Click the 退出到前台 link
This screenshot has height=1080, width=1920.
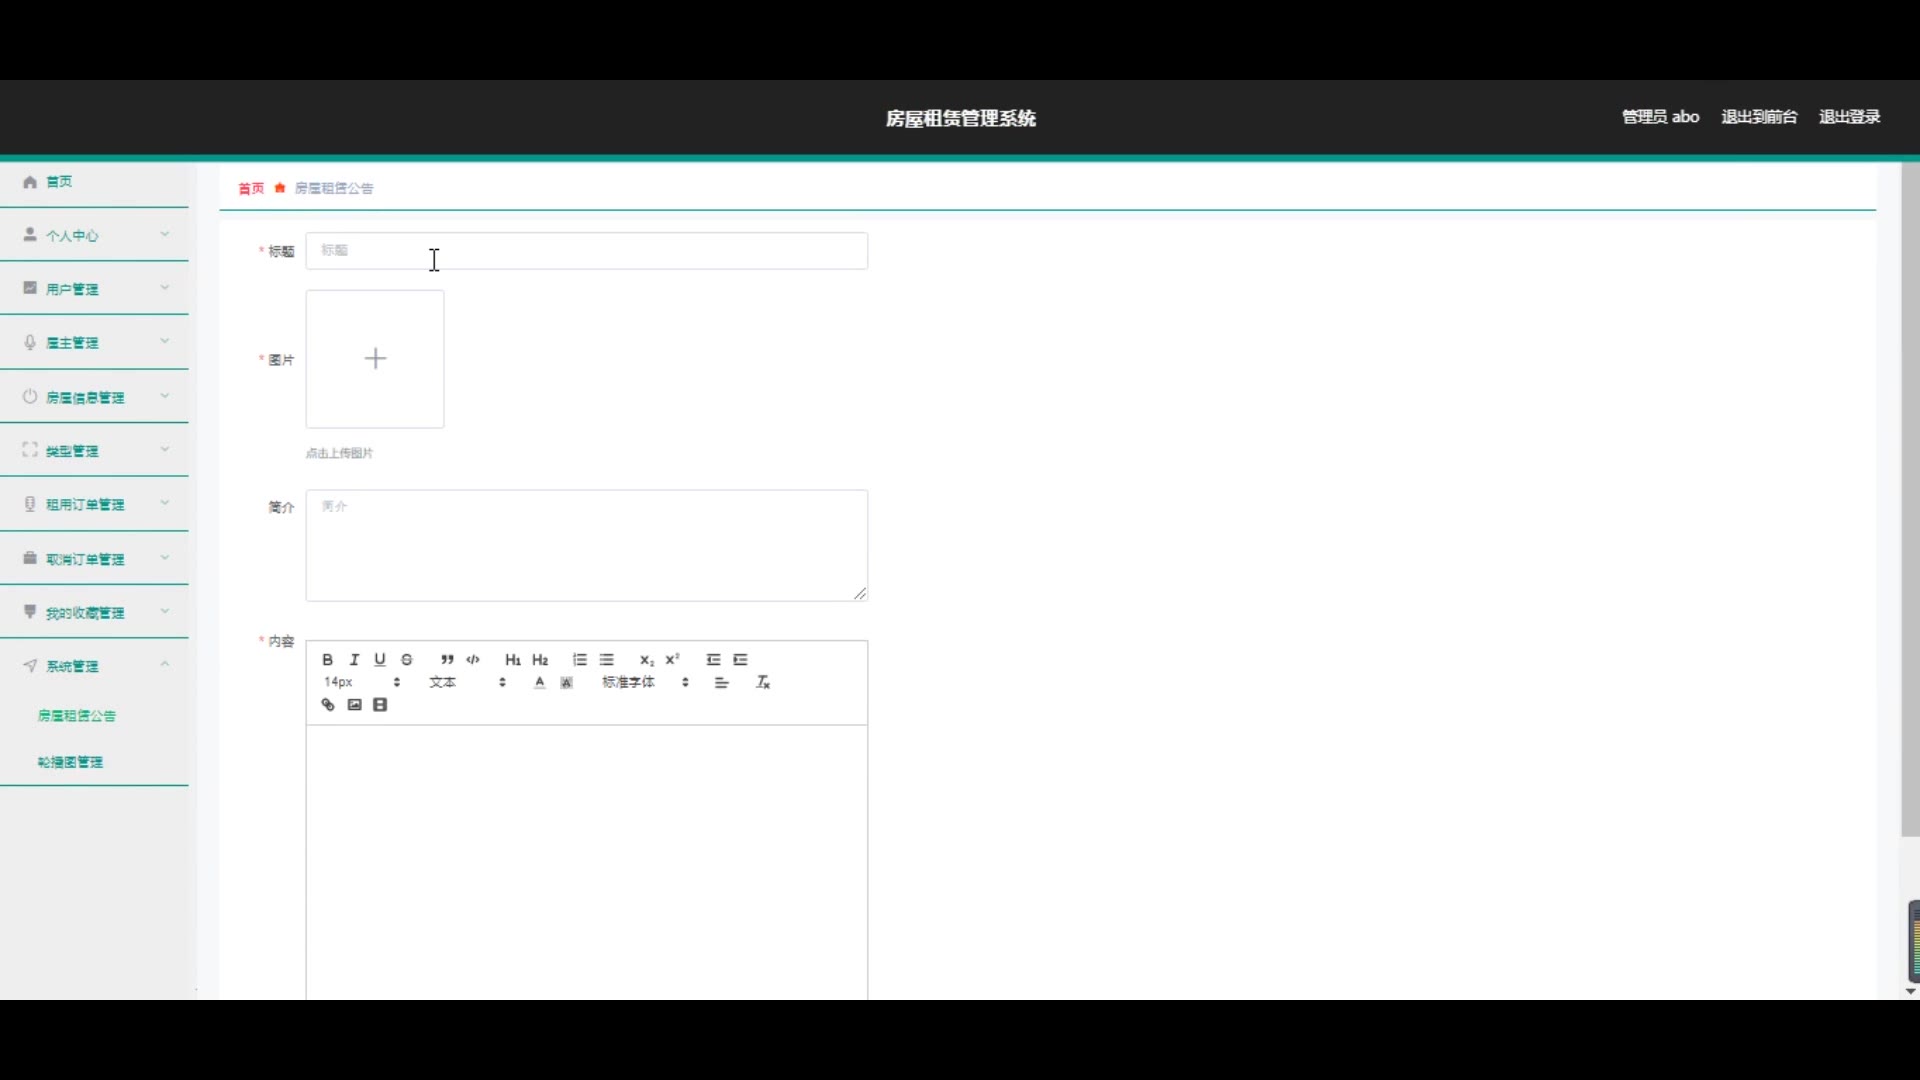pos(1759,117)
